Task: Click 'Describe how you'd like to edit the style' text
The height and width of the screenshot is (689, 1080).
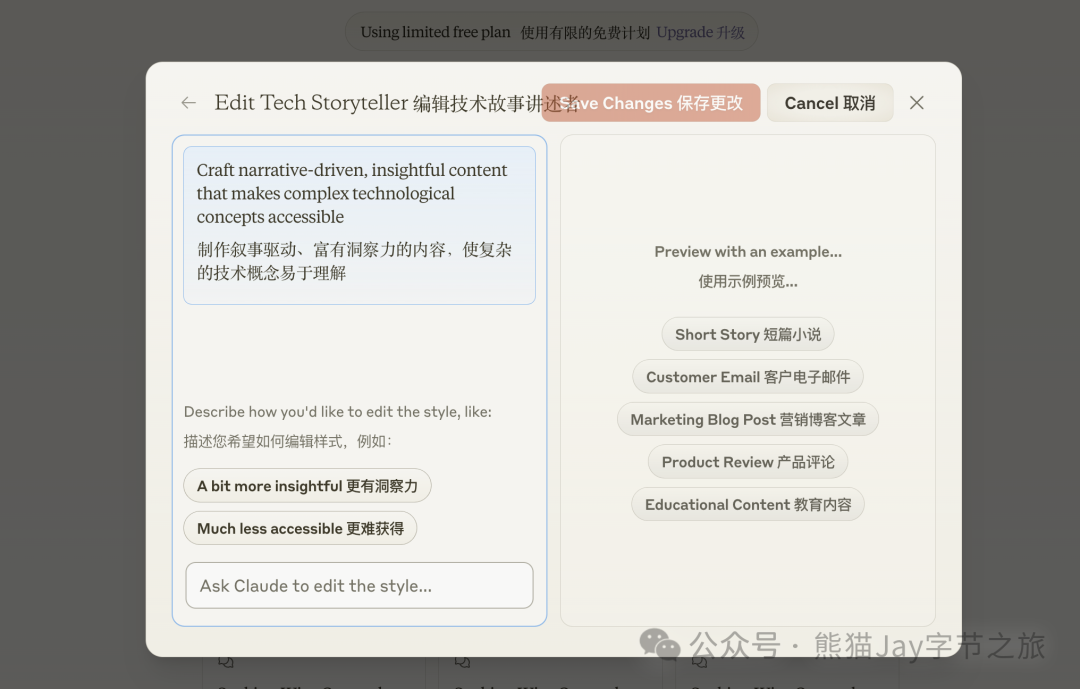Action: (x=338, y=412)
